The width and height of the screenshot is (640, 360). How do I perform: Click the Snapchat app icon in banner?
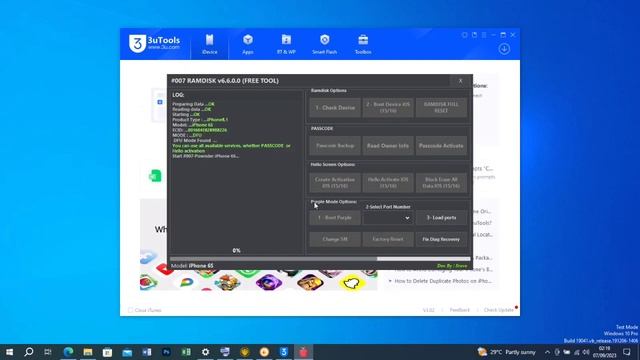click(x=352, y=282)
